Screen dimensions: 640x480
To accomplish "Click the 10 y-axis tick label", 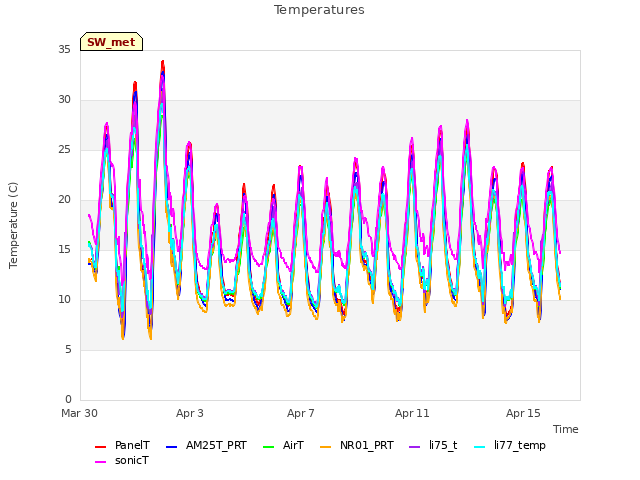I will (64, 300).
